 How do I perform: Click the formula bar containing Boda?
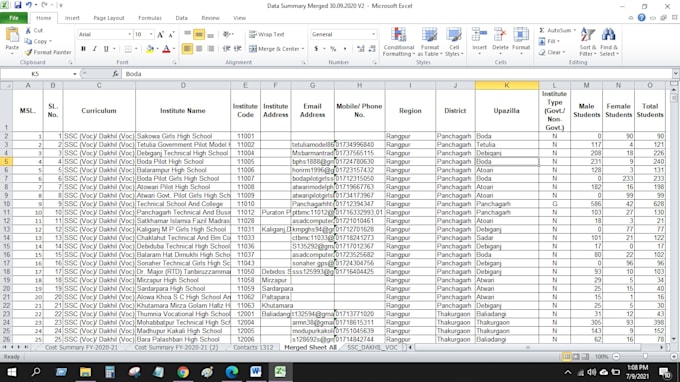pyautogui.click(x=397, y=74)
